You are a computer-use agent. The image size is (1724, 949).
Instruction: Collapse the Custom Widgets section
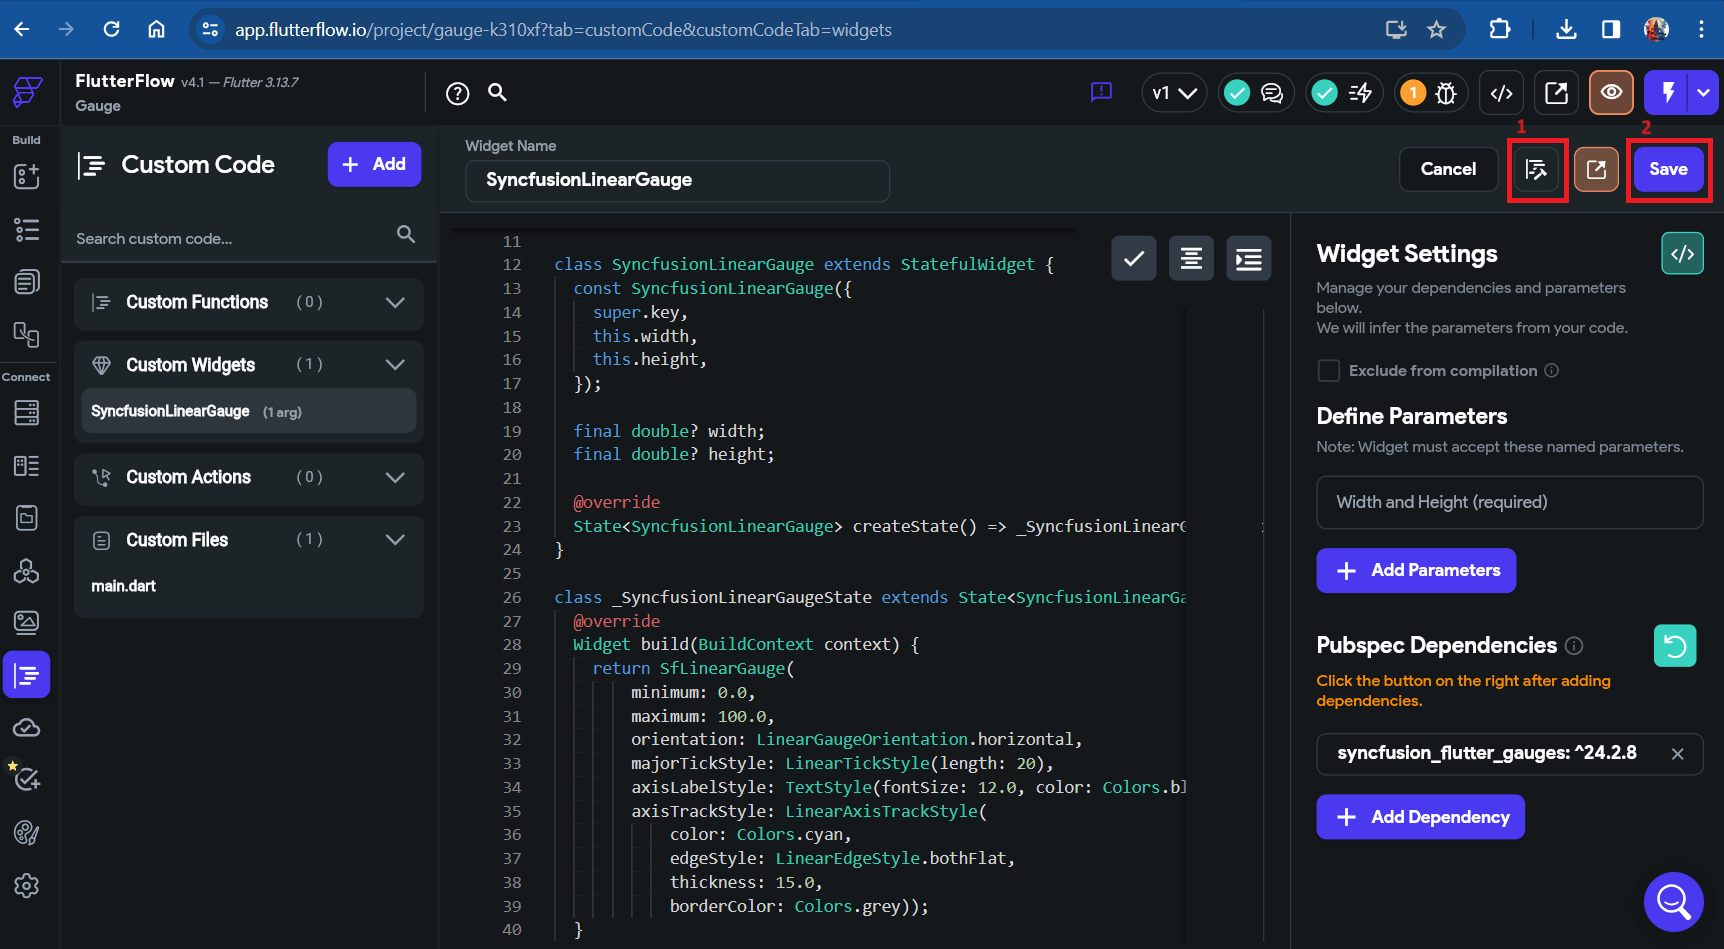(x=395, y=365)
